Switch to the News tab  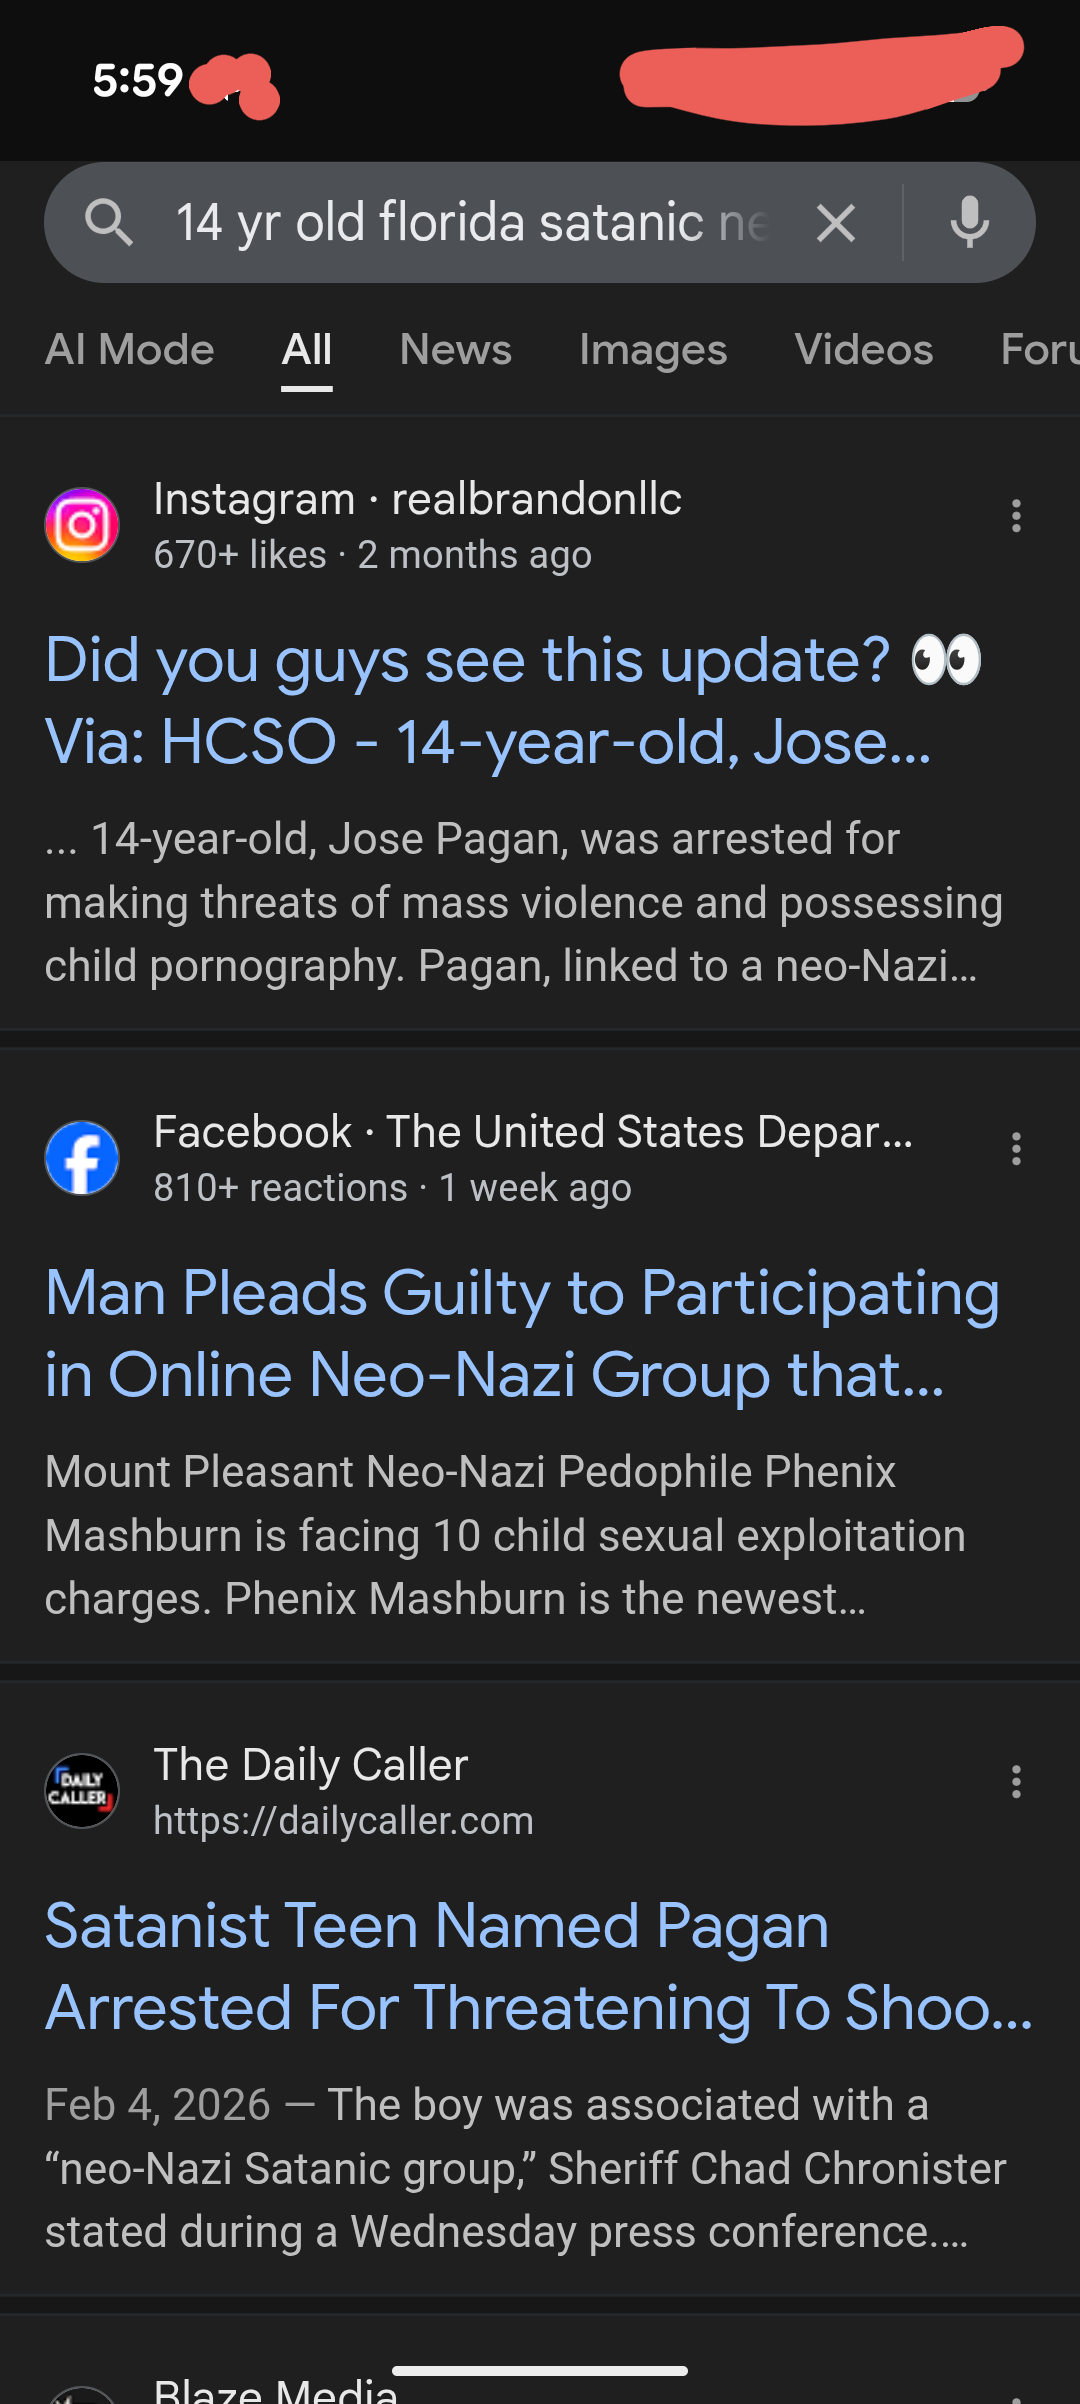click(x=455, y=350)
